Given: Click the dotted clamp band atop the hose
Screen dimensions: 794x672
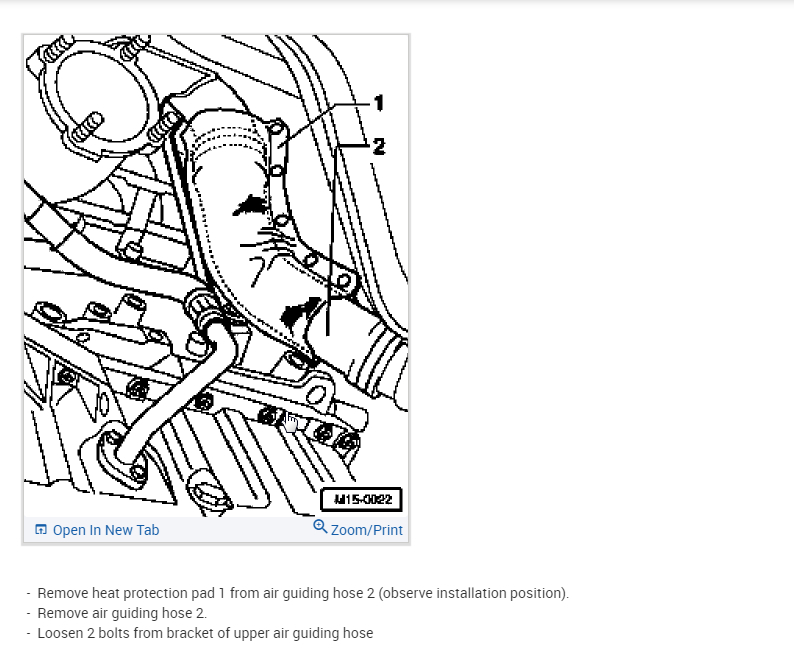Looking at the screenshot, I should click(x=228, y=139).
